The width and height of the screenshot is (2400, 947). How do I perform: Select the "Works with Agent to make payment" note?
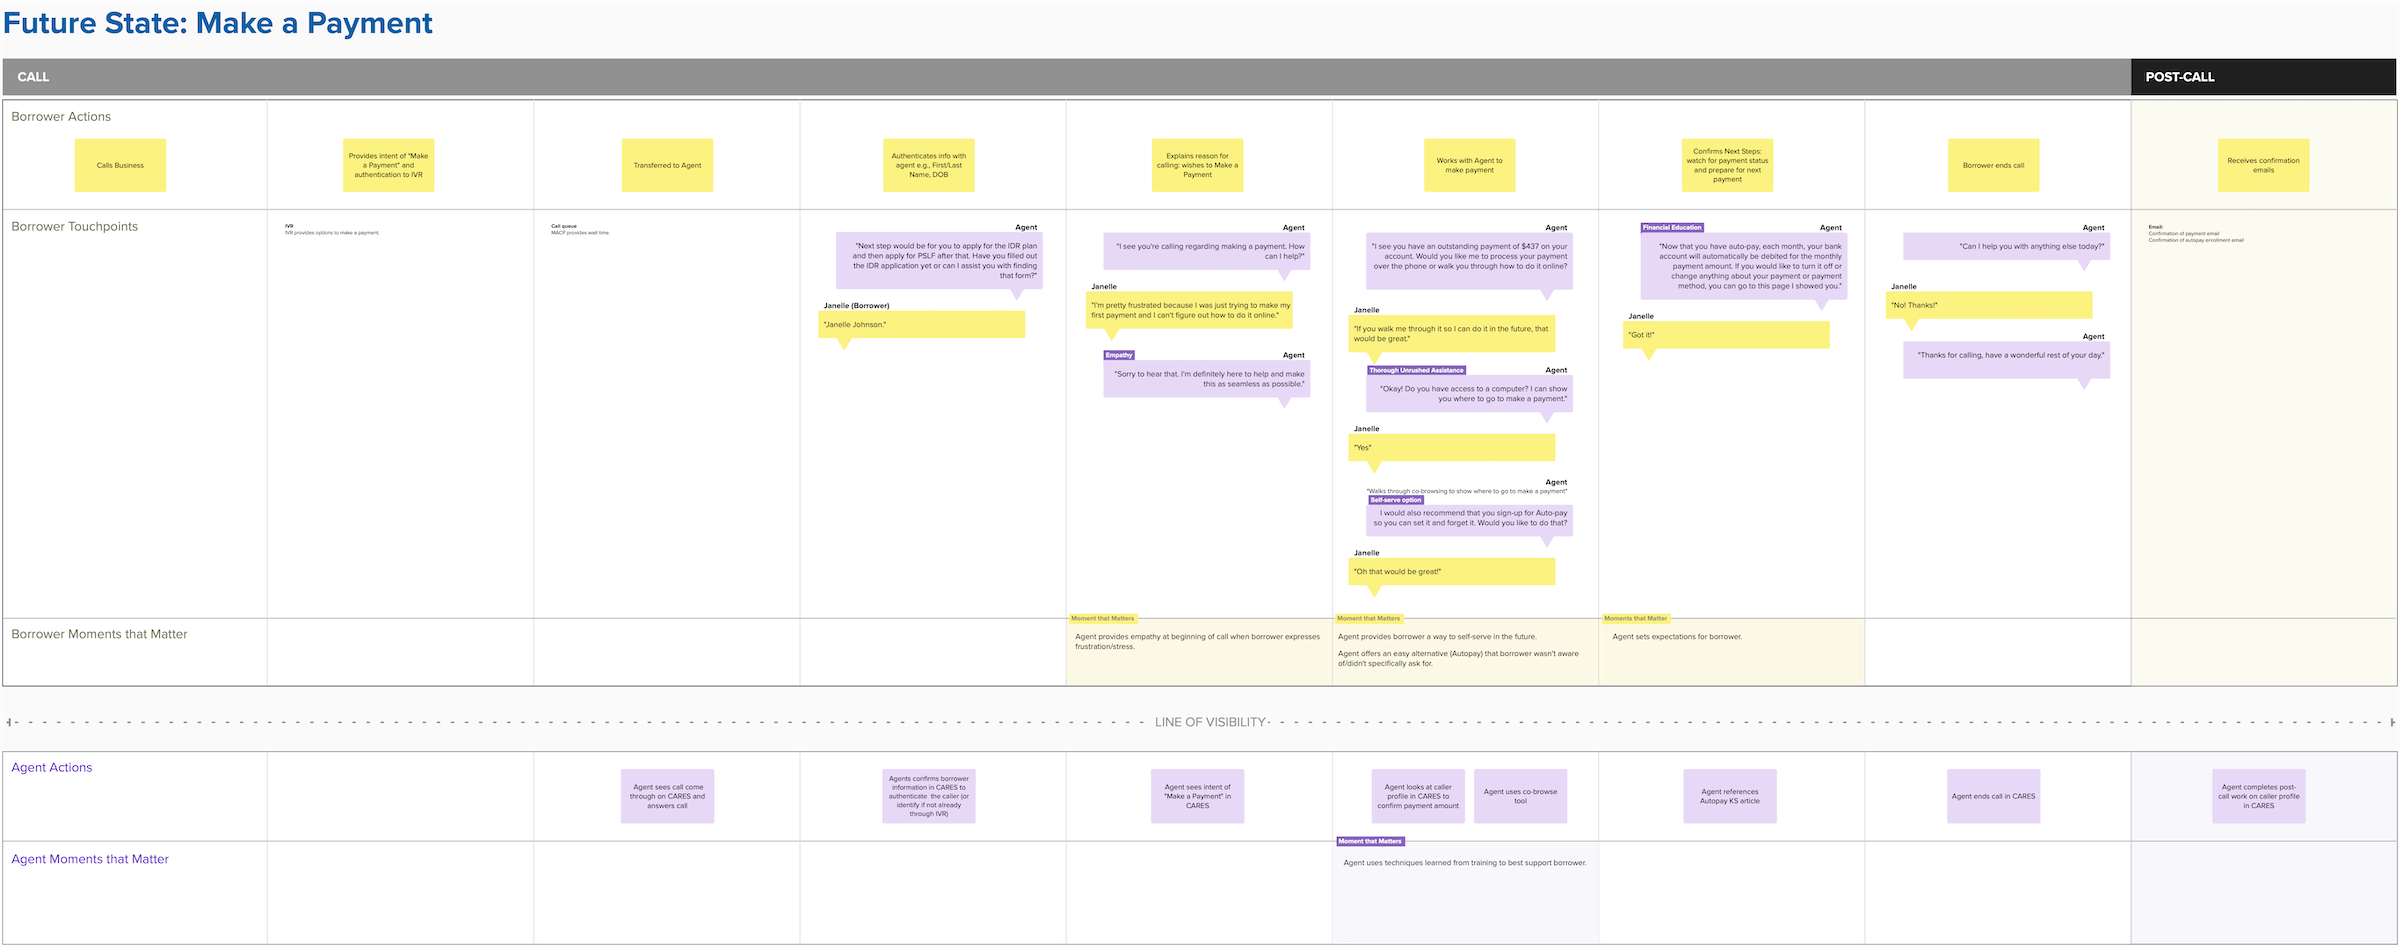pyautogui.click(x=1469, y=165)
